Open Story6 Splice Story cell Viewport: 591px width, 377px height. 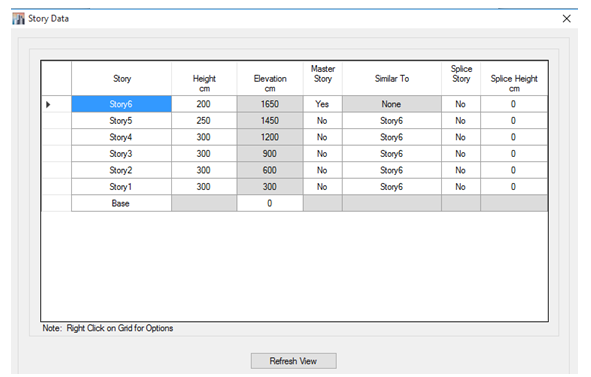pos(461,104)
